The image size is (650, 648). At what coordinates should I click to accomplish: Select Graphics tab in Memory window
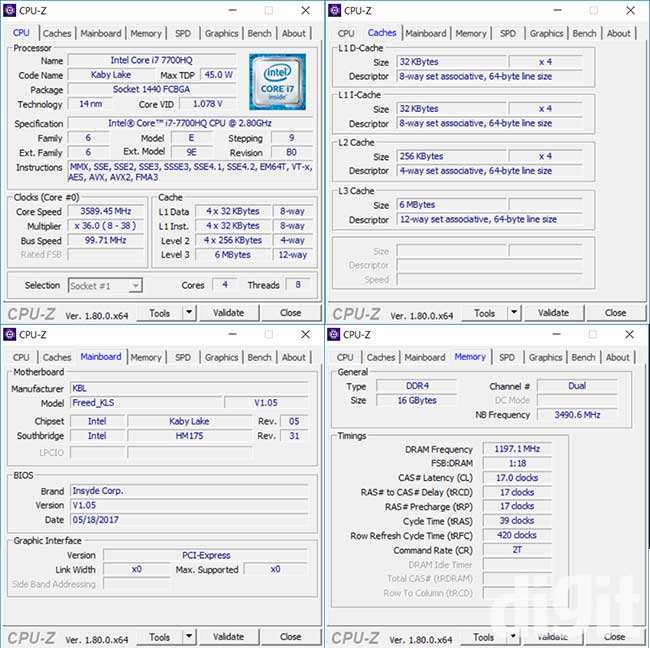coord(546,357)
